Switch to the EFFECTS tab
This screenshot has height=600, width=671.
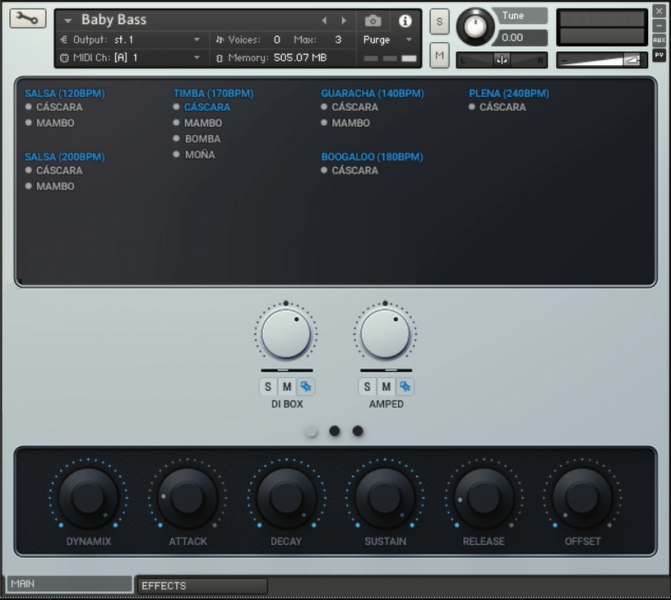201,586
